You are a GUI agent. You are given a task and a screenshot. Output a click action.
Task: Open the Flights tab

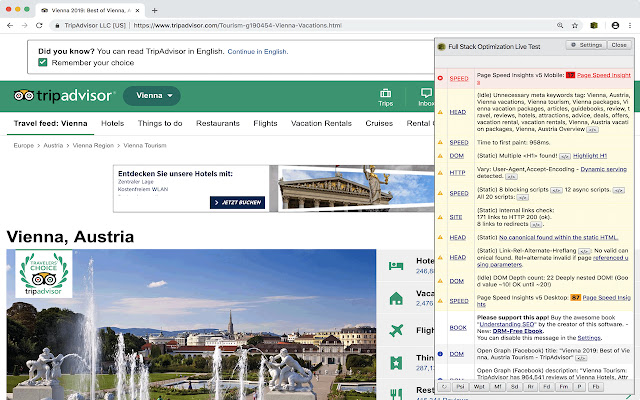point(265,123)
